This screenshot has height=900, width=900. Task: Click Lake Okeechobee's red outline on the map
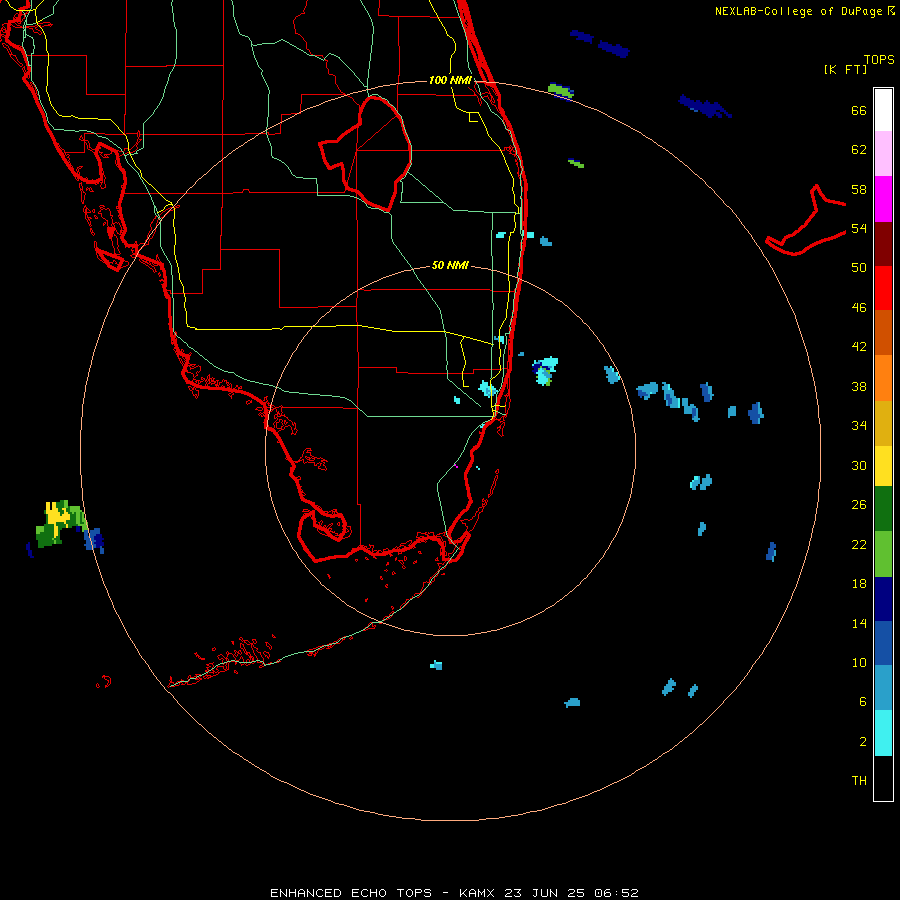tap(365, 154)
